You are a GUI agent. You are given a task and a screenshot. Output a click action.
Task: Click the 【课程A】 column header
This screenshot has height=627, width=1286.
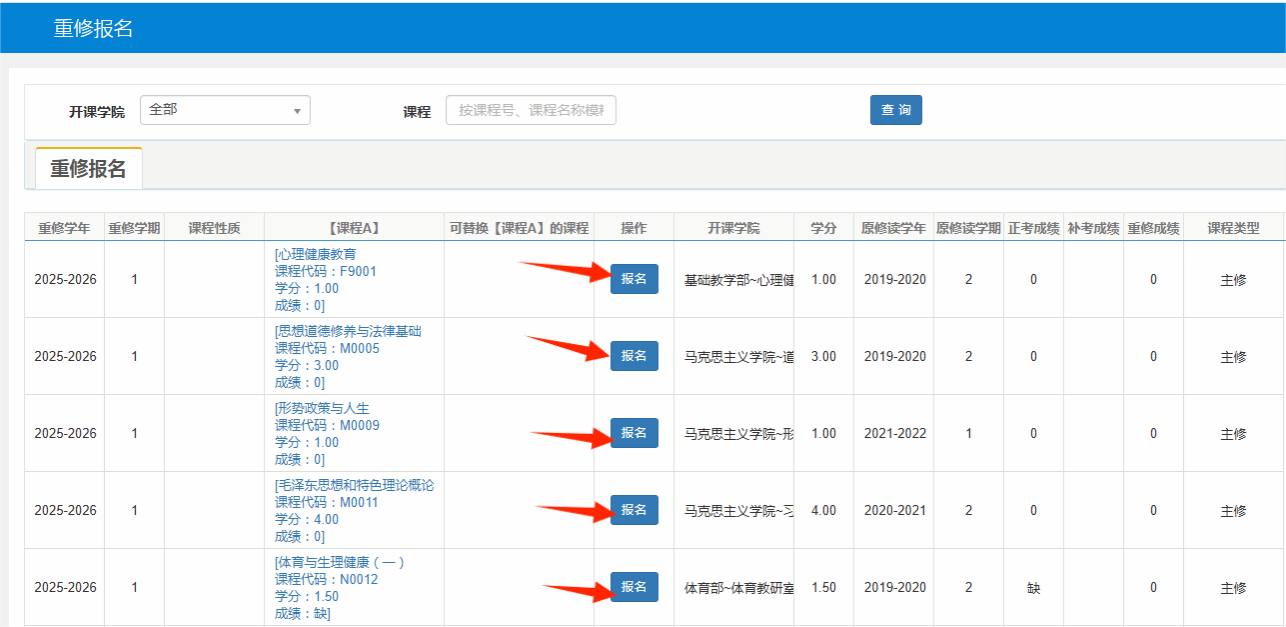(354, 228)
